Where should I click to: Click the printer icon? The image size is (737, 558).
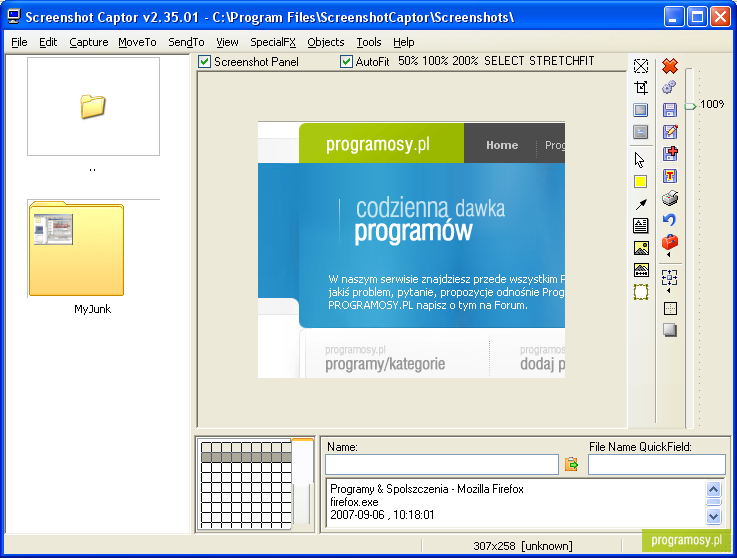click(670, 198)
